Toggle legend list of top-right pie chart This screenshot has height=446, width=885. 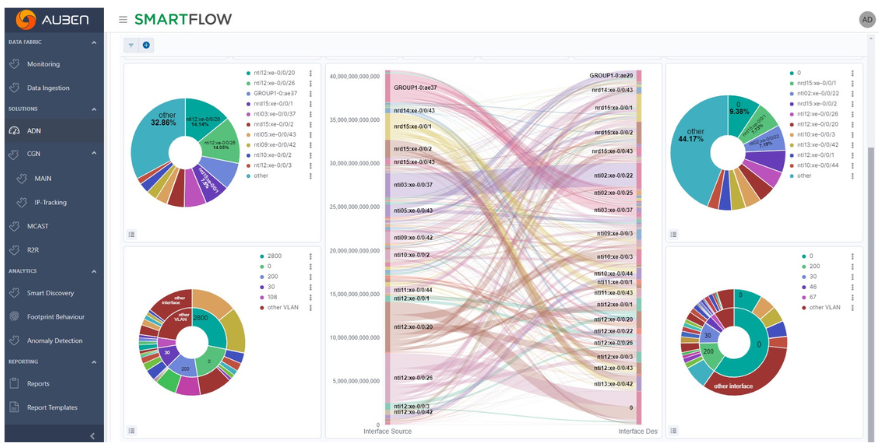pyautogui.click(x=673, y=234)
